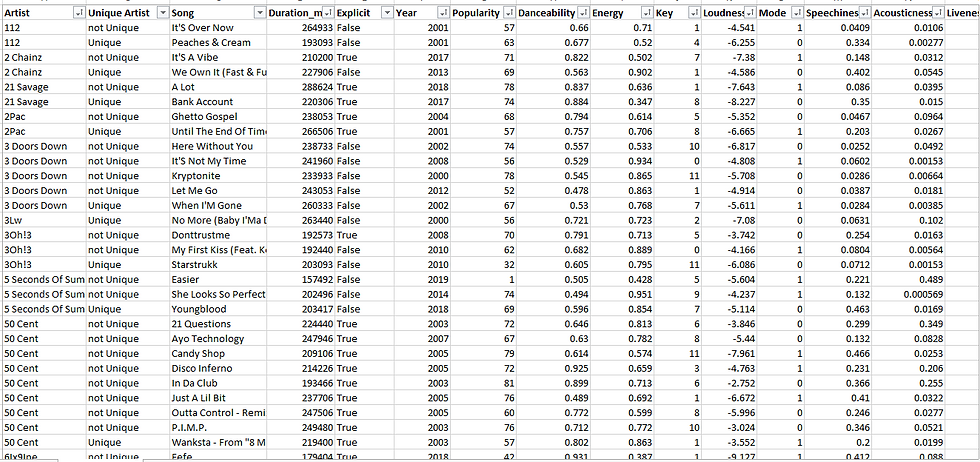The image size is (980, 462).
Task: Select the partly visible Liveness column header
Action: pos(962,13)
